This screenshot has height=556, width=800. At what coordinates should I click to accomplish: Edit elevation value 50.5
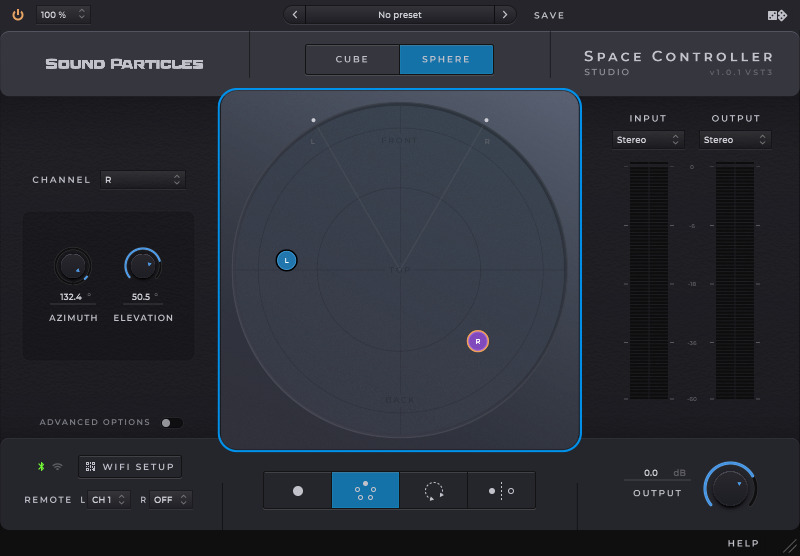[141, 297]
